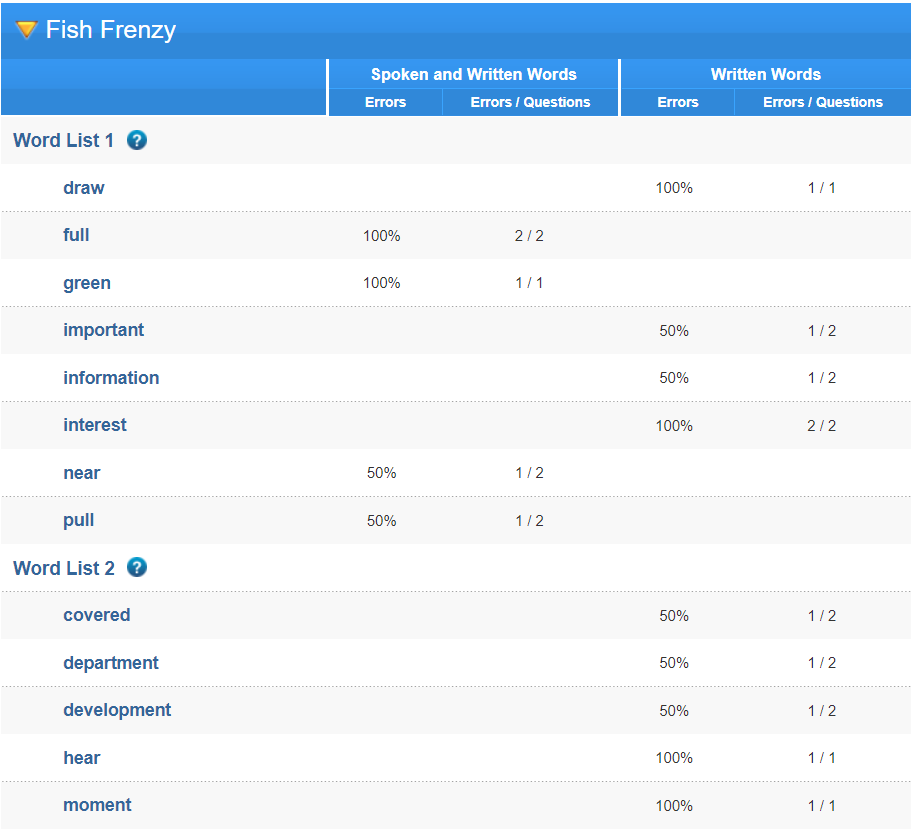915x831 pixels.
Task: Select the Written Words column group header
Action: click(766, 74)
